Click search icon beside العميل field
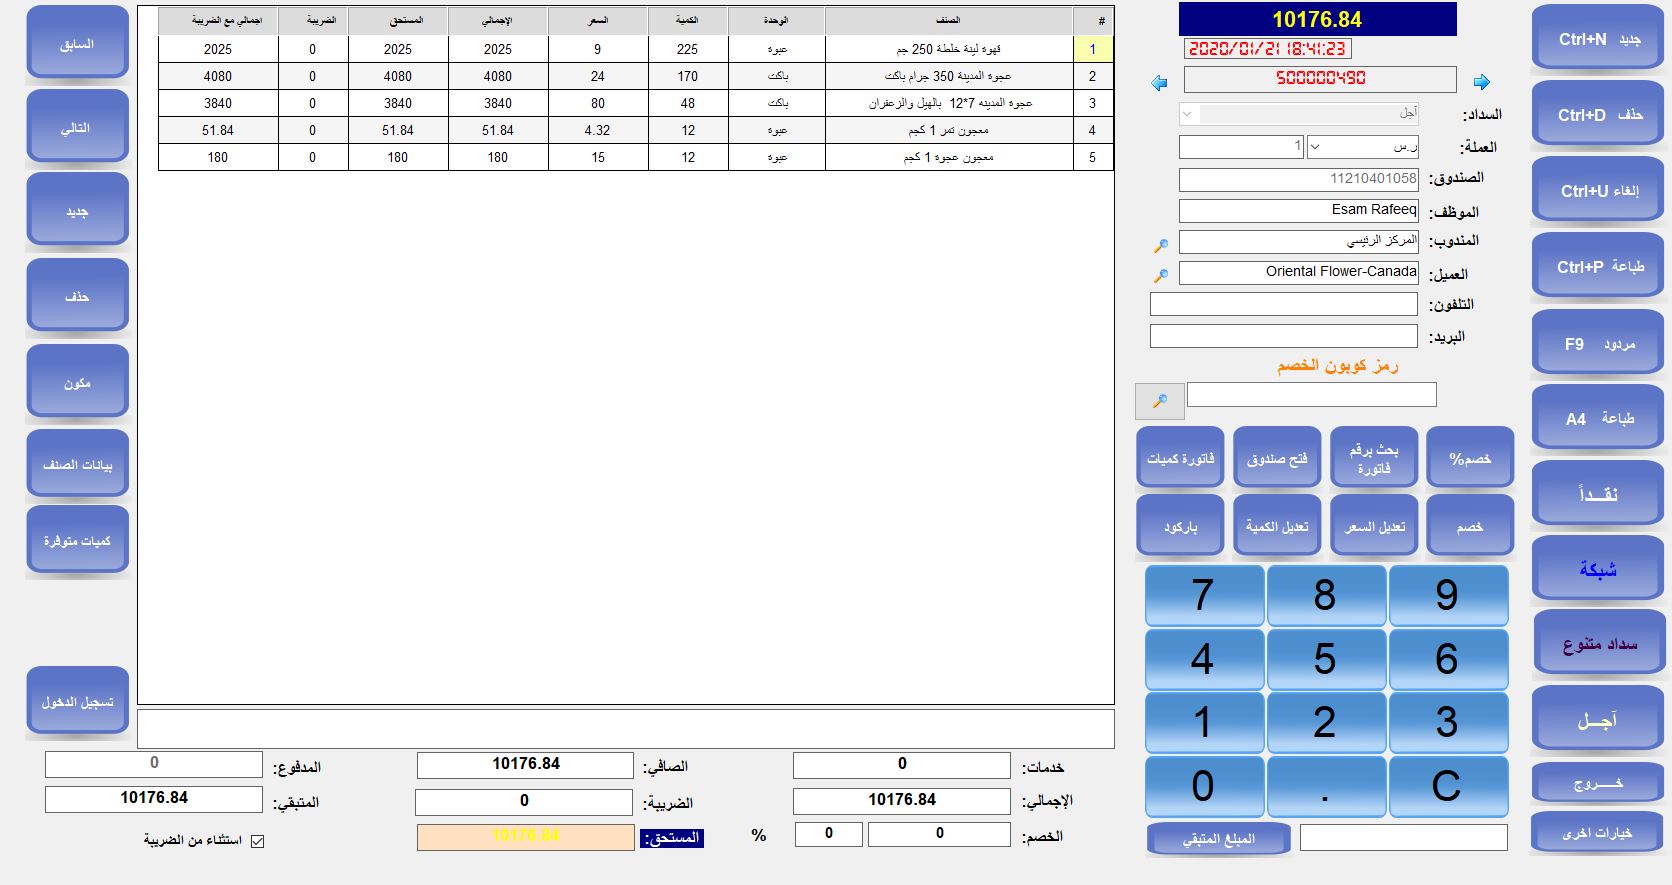The width and height of the screenshot is (1672, 885). [1161, 275]
